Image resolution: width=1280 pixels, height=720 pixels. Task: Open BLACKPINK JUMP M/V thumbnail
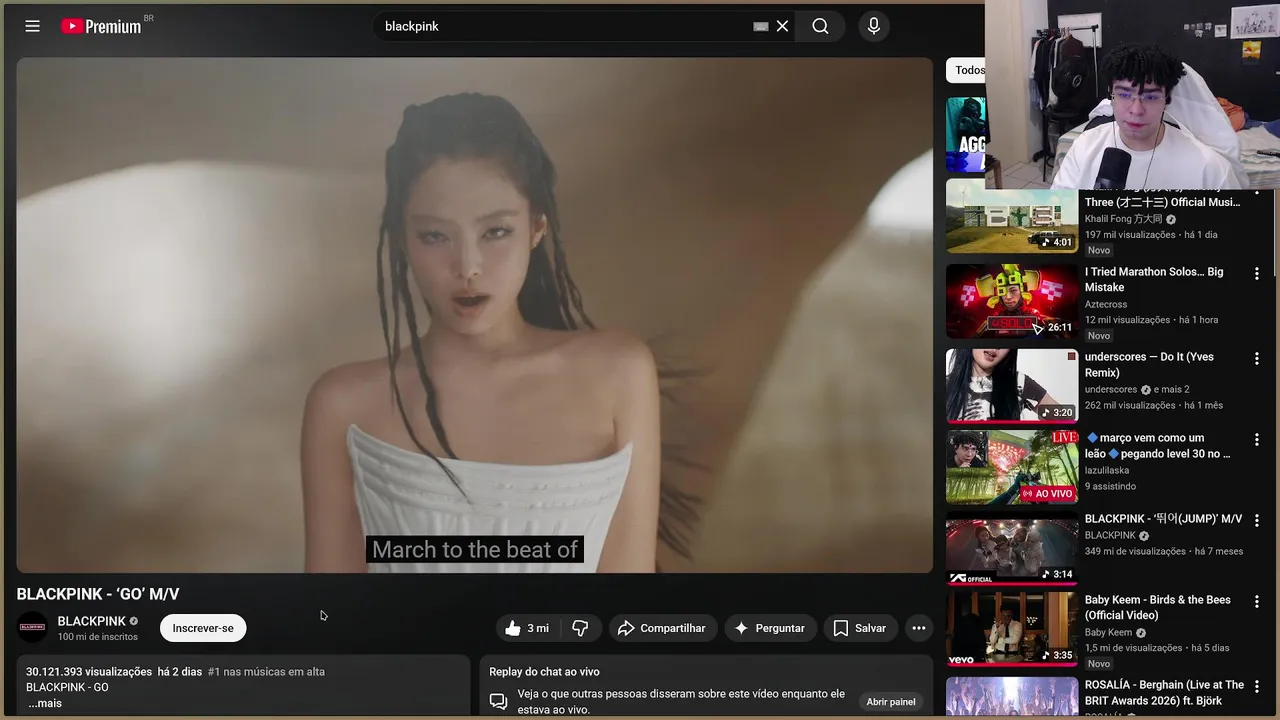1012,548
